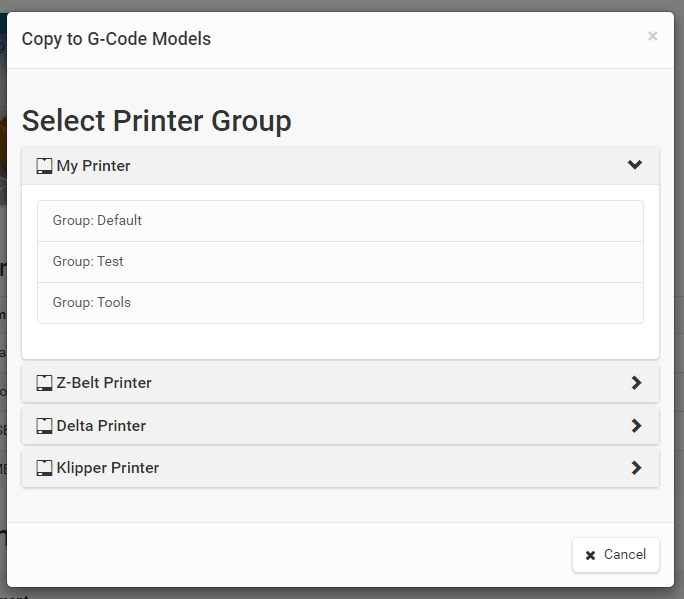Click the Copy to G-Code Models title
The image size is (684, 599).
pyautogui.click(x=116, y=39)
